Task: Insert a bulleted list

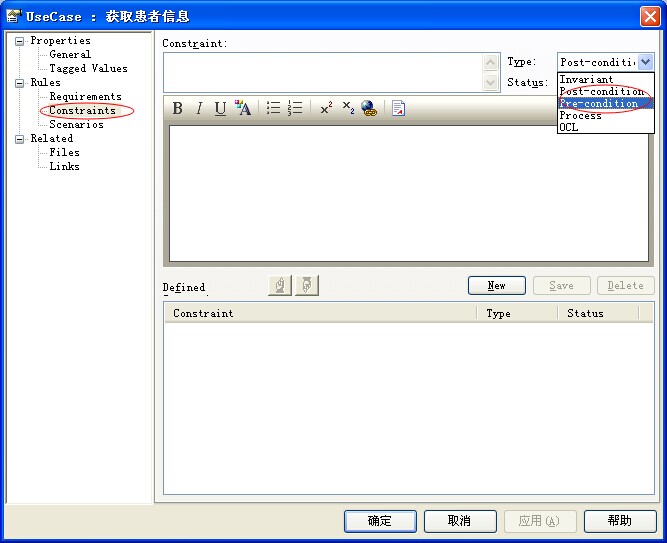Action: [274, 108]
